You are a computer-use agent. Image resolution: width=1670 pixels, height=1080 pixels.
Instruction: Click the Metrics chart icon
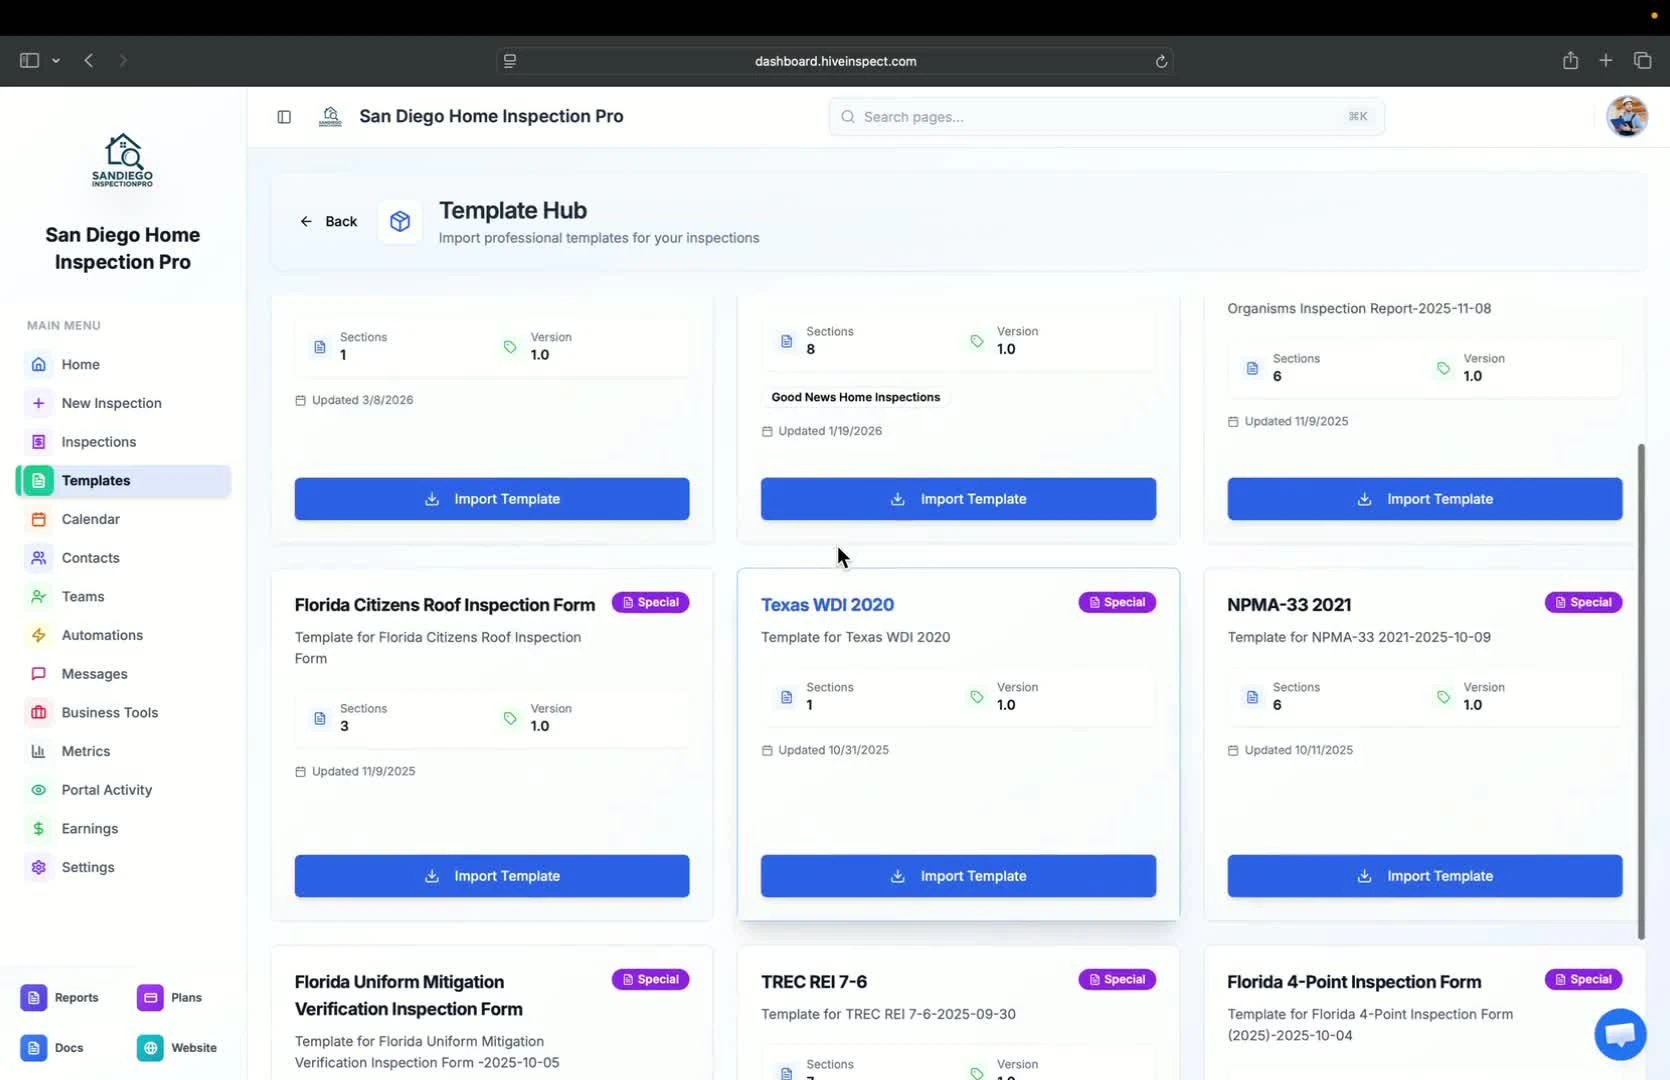tap(38, 751)
